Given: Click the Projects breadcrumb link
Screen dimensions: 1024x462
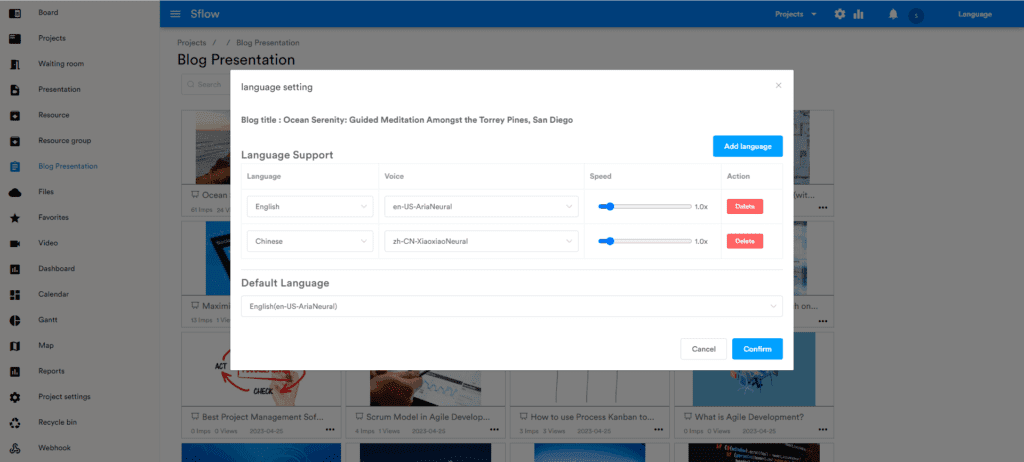Looking at the screenshot, I should tap(191, 43).
